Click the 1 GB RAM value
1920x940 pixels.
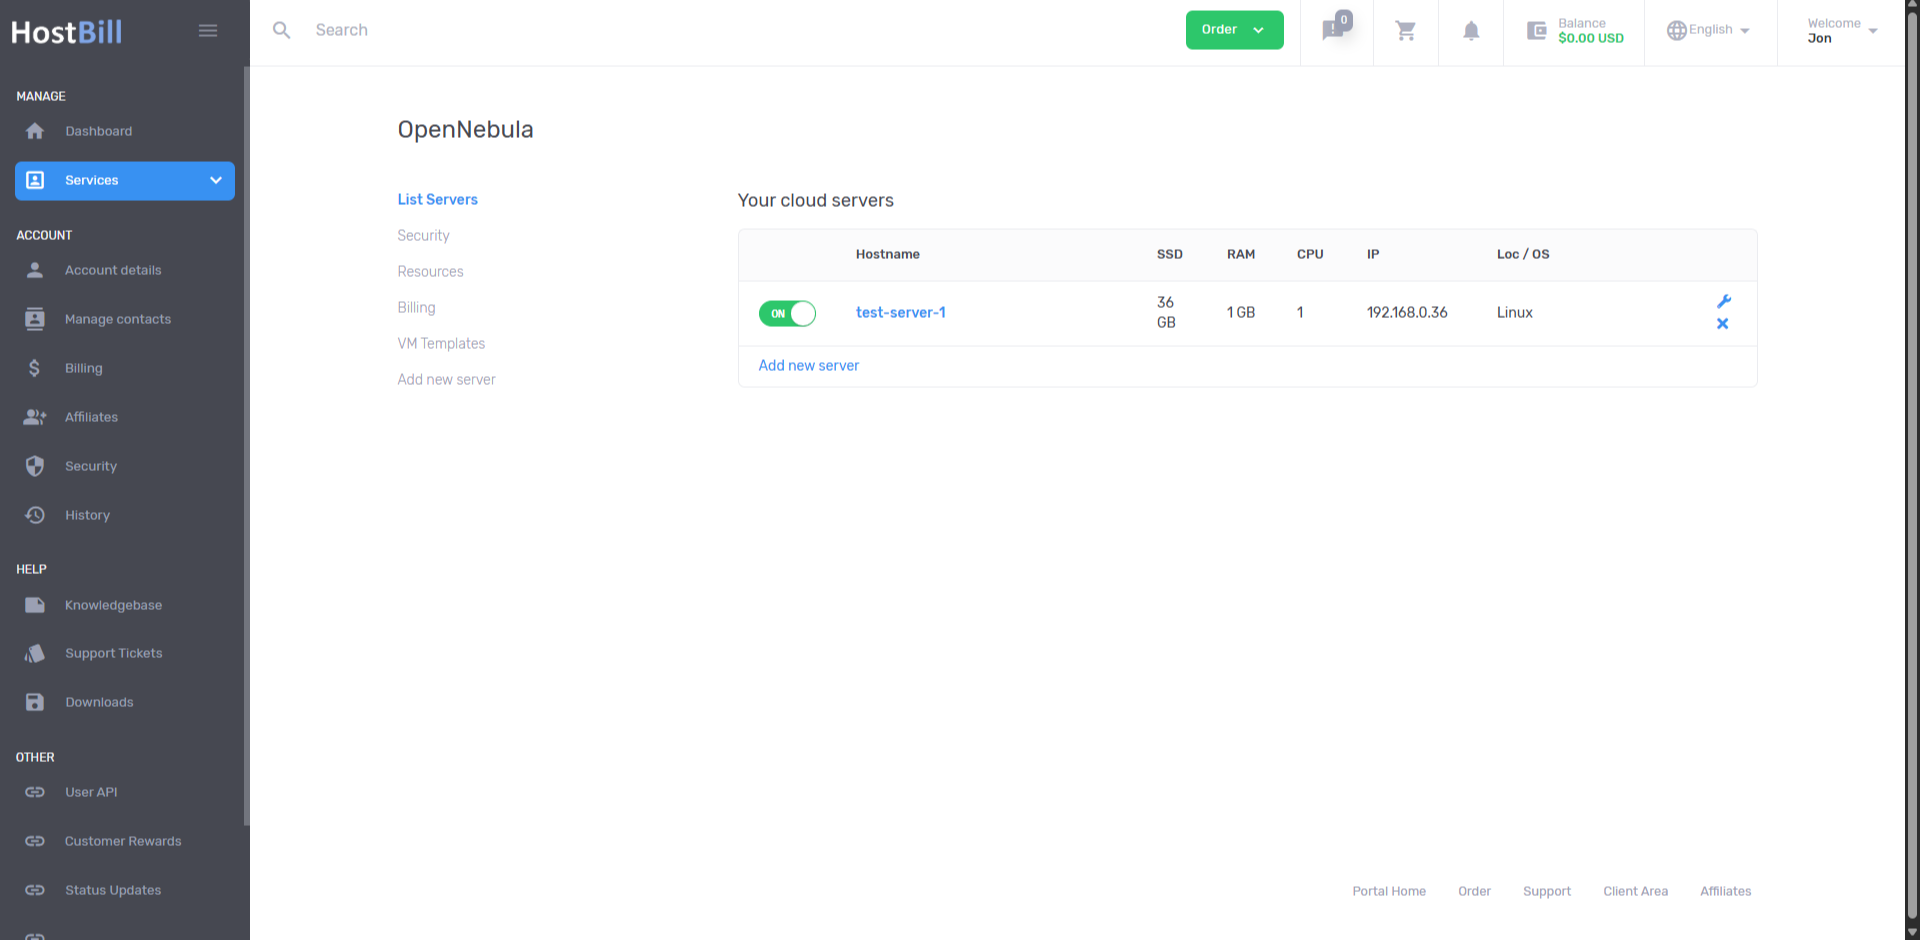pyautogui.click(x=1241, y=312)
